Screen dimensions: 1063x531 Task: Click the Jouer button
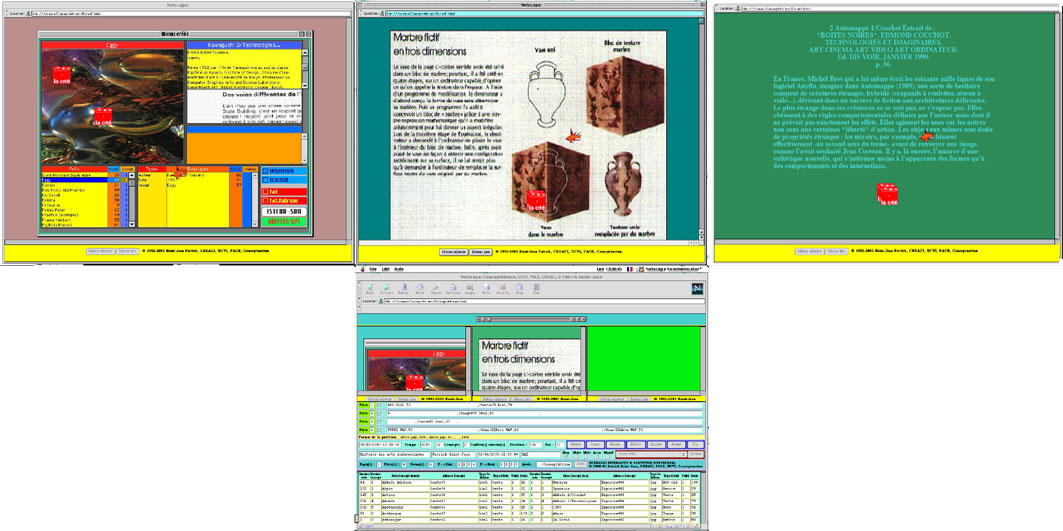point(595,445)
